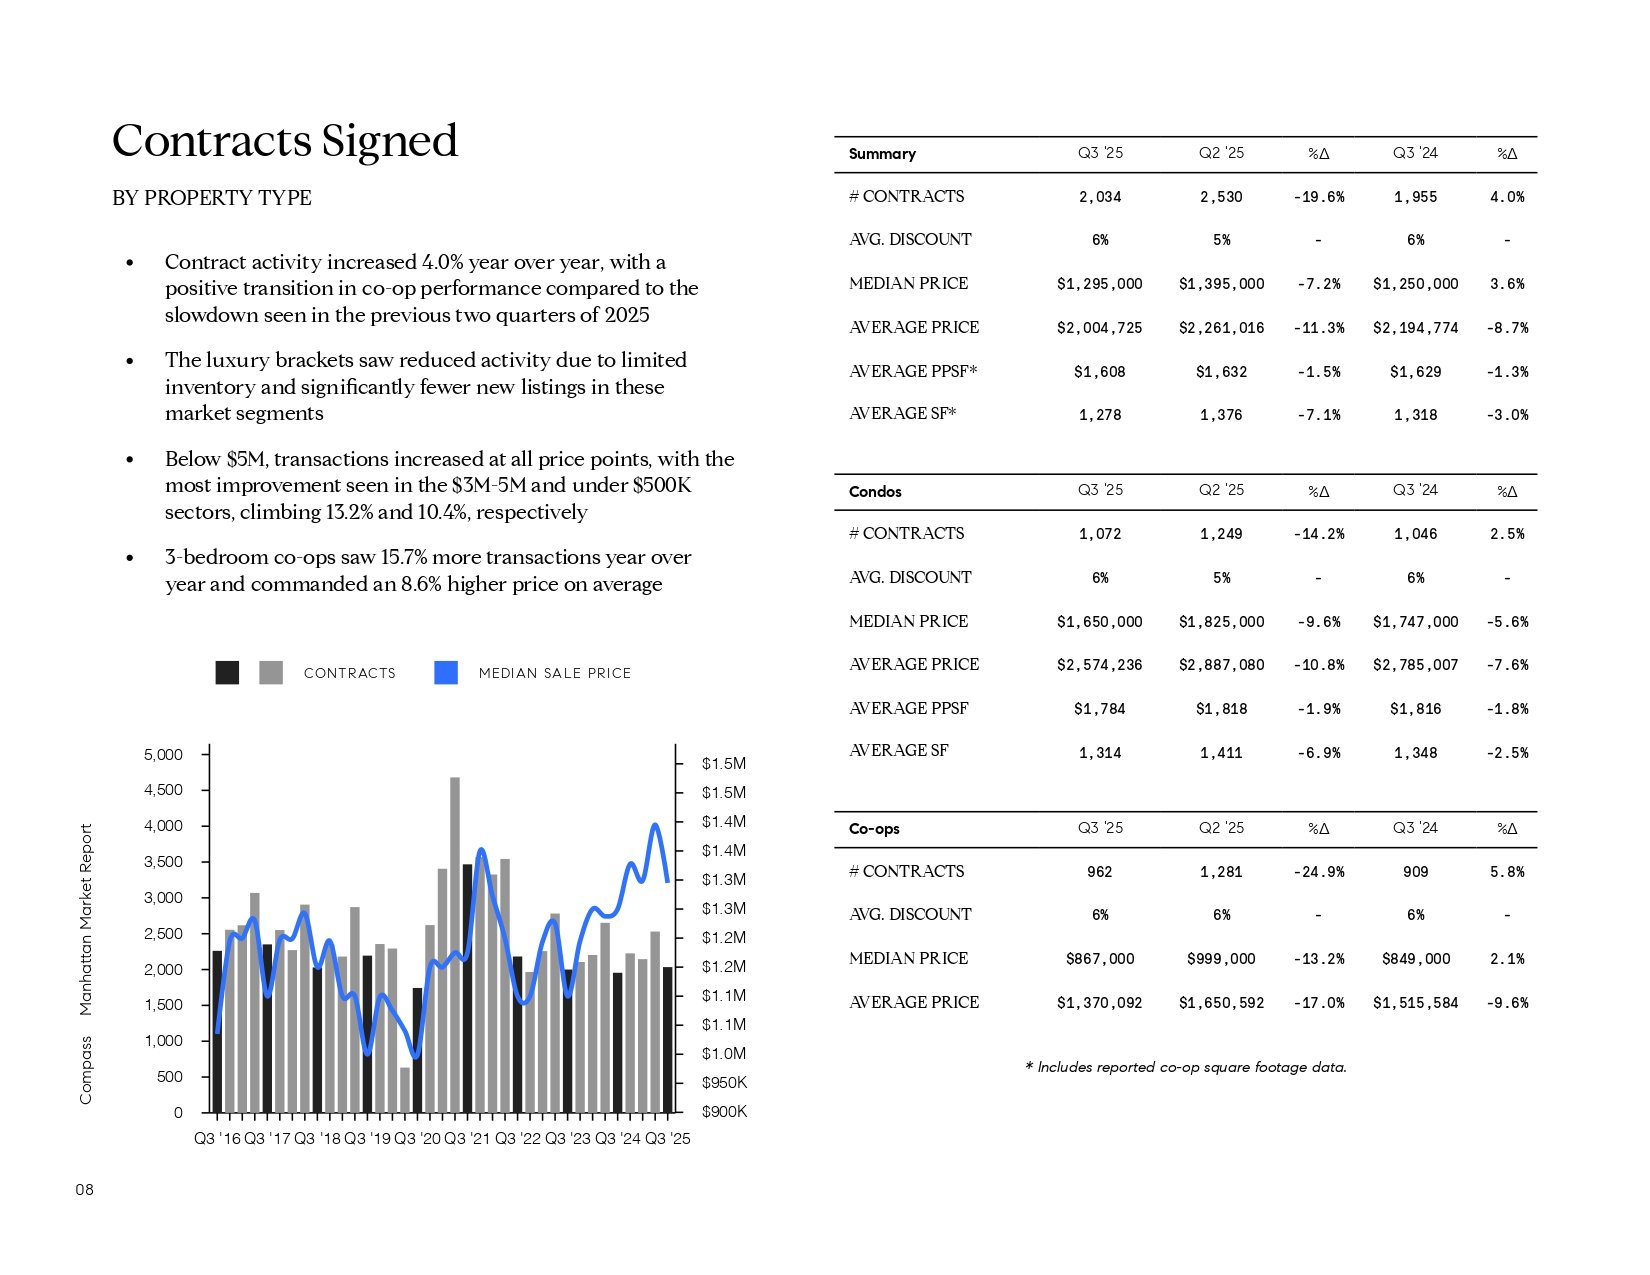Click the BY PROPERTY TYPE subtitle
Image resolution: width=1650 pixels, height=1275 pixels.
[212, 198]
